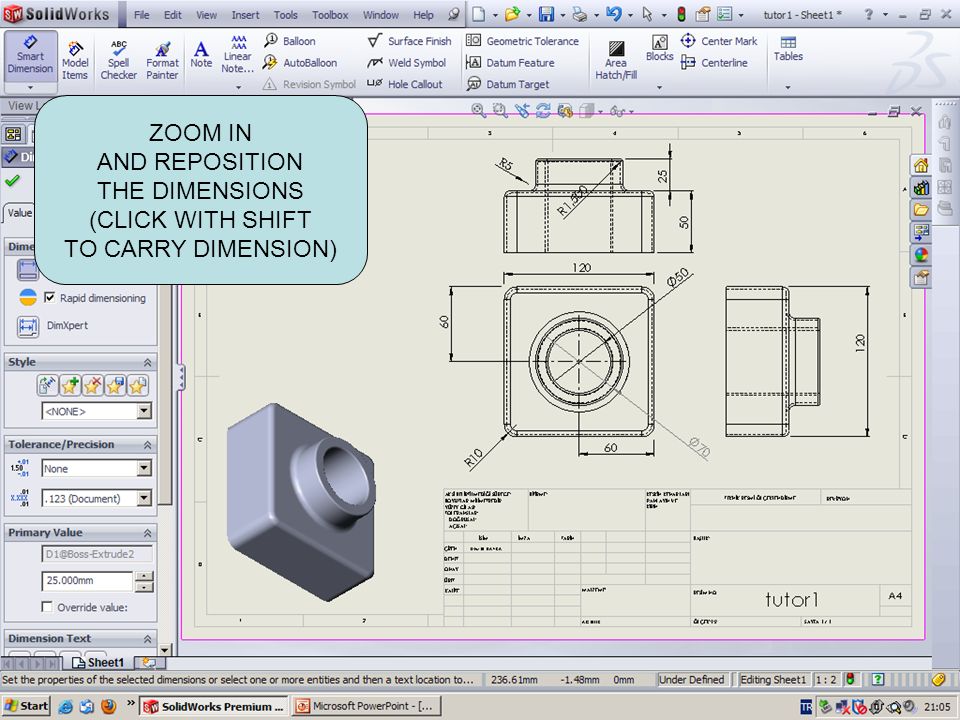Open the Blocks tool
This screenshot has width=960, height=720.
pyautogui.click(x=659, y=48)
